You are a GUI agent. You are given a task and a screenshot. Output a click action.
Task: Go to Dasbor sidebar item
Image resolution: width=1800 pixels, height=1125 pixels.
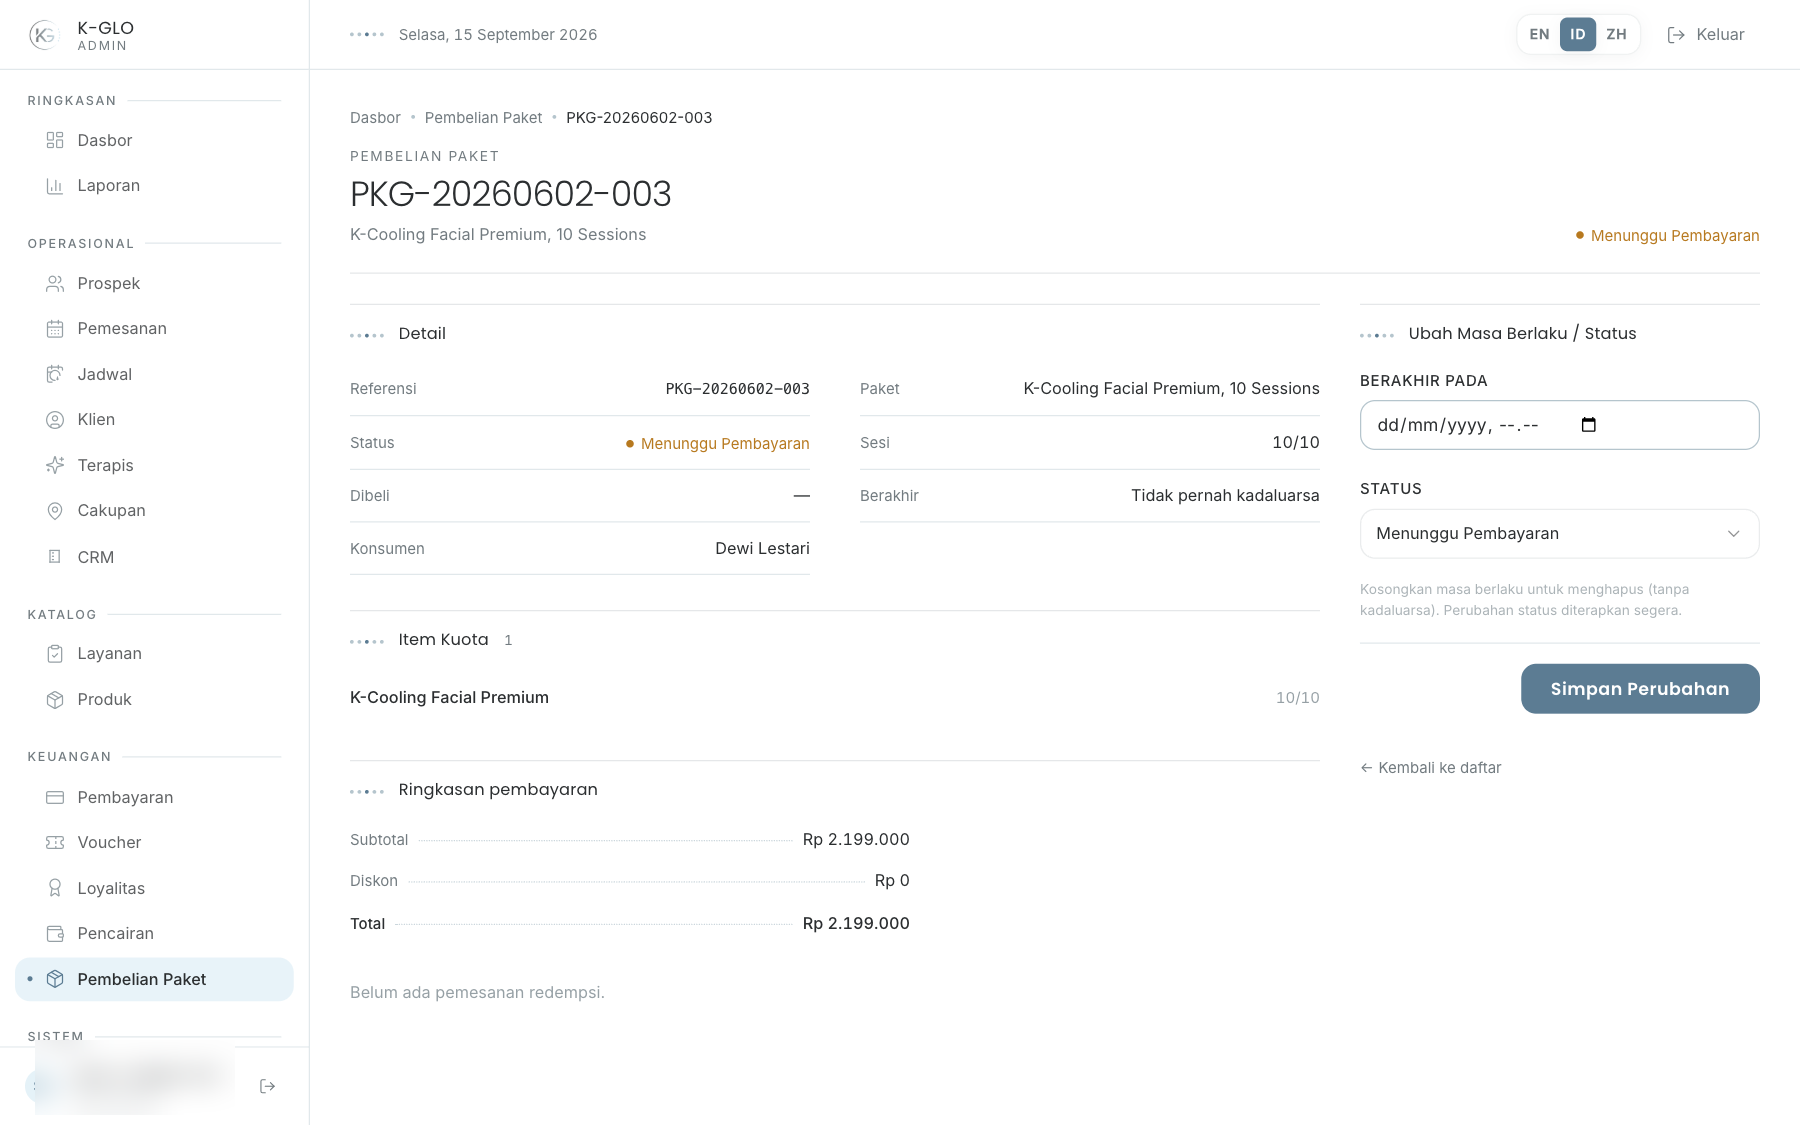(154, 140)
